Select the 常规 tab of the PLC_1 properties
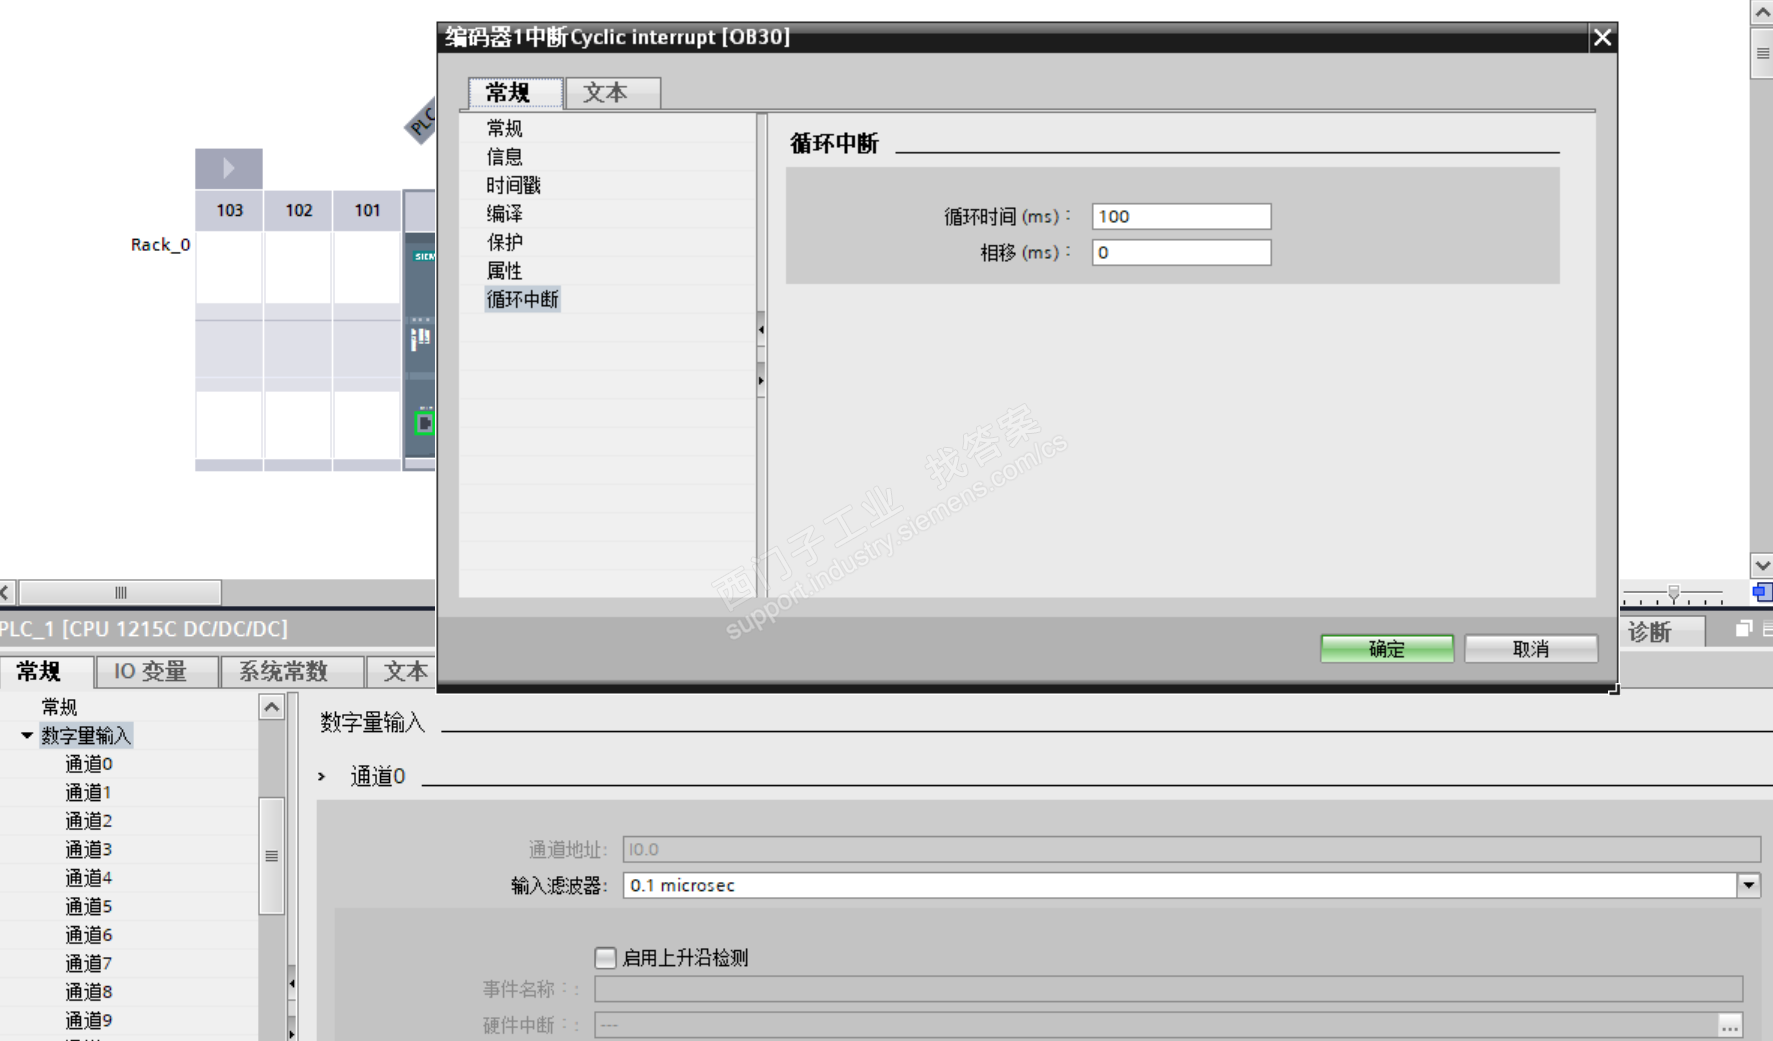The width and height of the screenshot is (1773, 1041). 46,671
